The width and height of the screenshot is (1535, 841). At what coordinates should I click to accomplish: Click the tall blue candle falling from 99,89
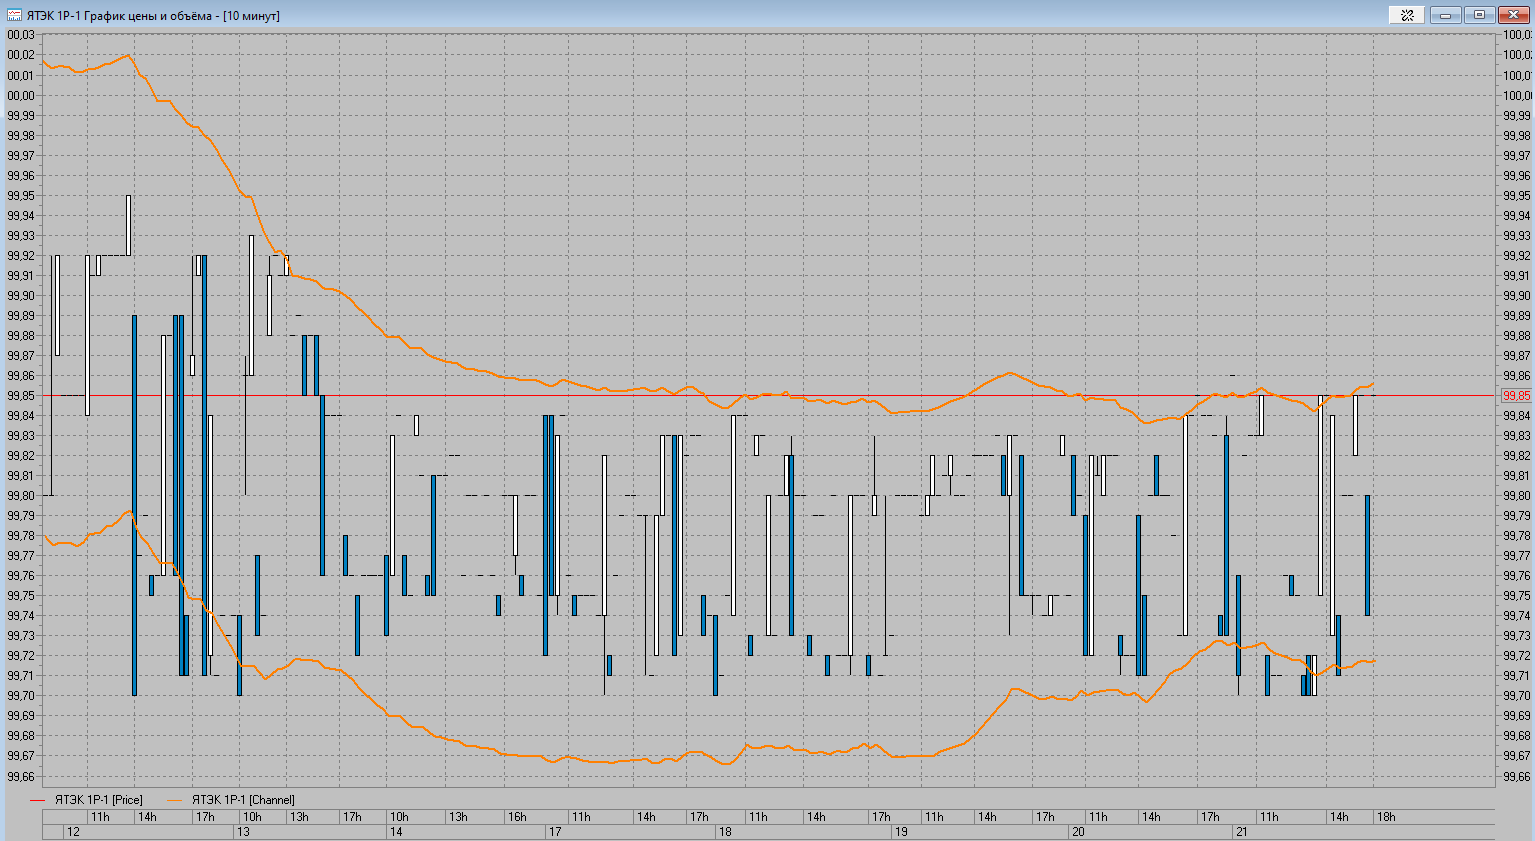134,505
